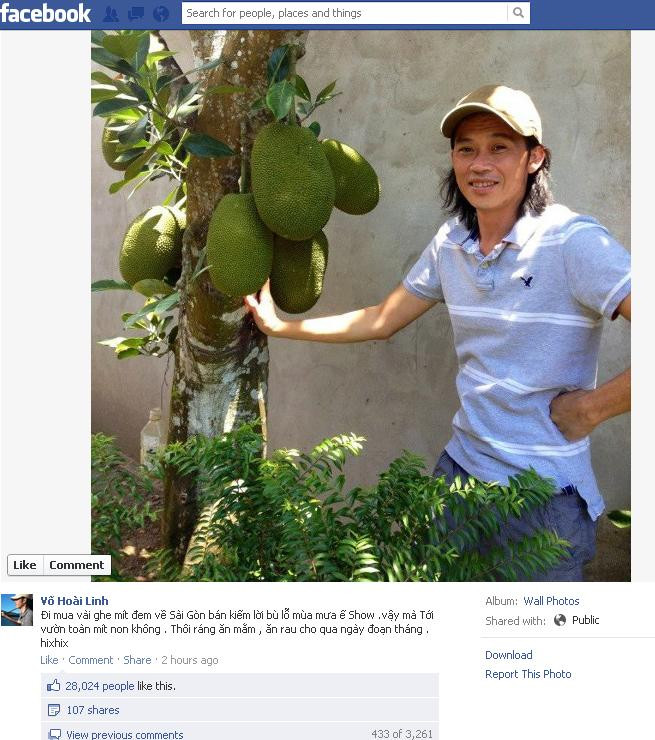Open the friend requests icon
The image size is (655, 740).
(111, 14)
